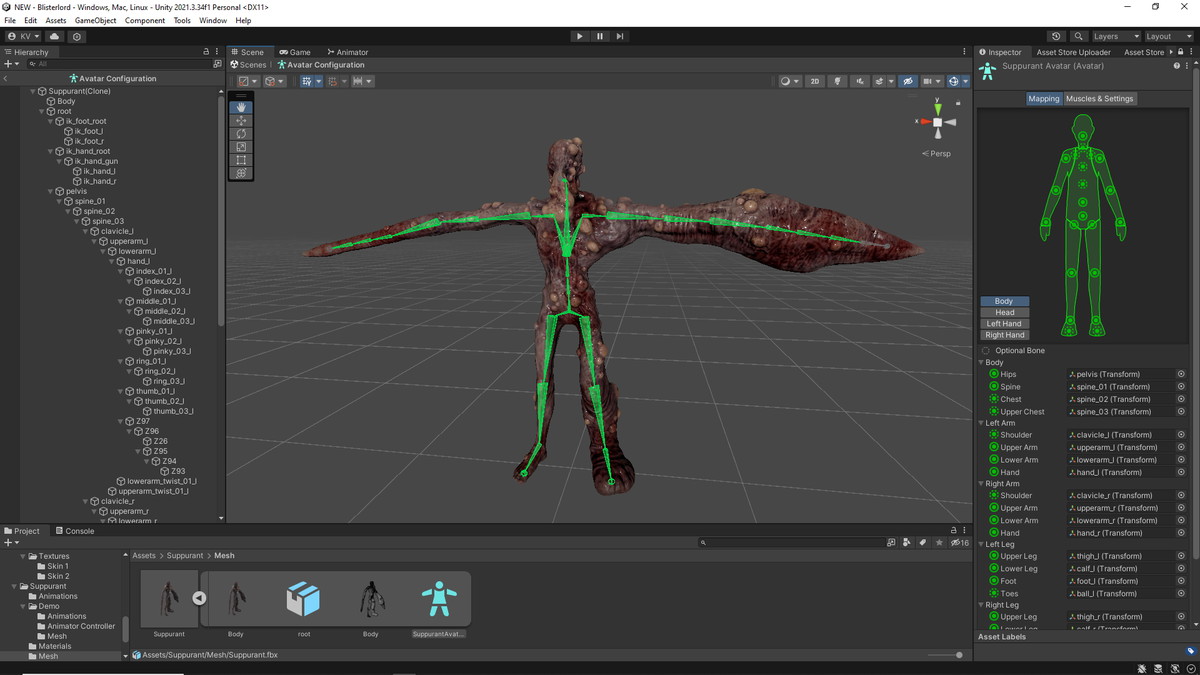Click the Play button

[579, 36]
